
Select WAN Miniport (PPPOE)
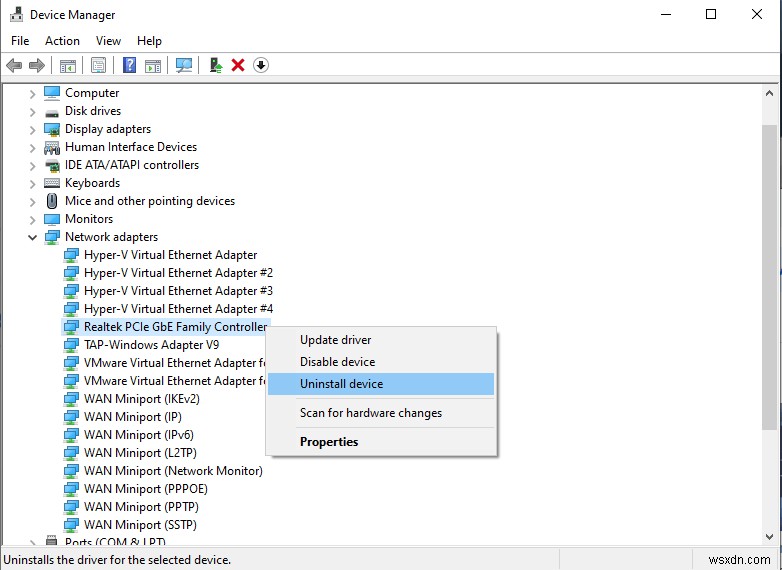click(x=146, y=489)
